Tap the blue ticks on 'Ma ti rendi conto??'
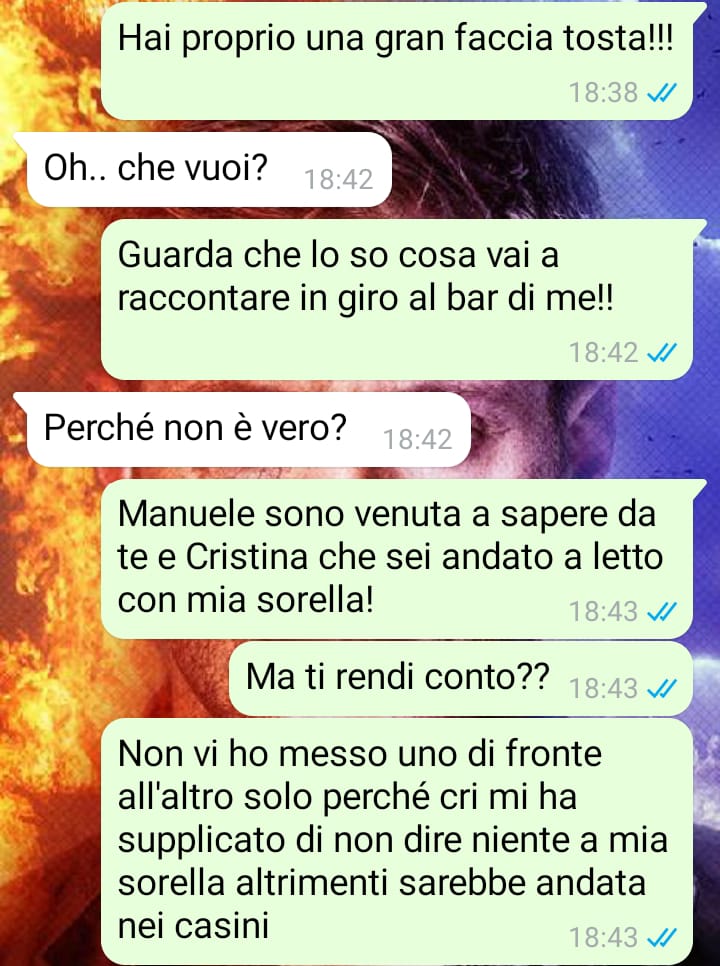Screen dimensions: 720x966 (662, 688)
